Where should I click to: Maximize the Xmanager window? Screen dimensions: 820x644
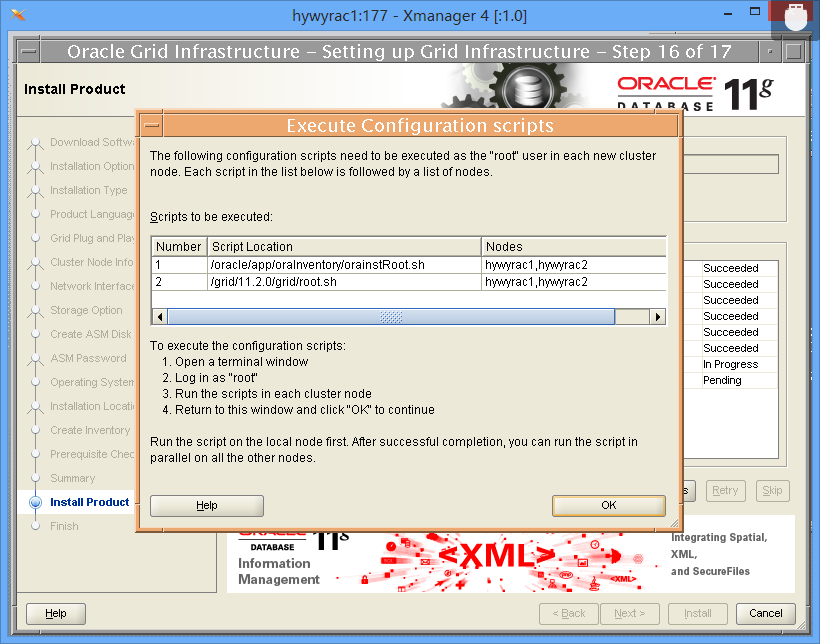click(755, 12)
